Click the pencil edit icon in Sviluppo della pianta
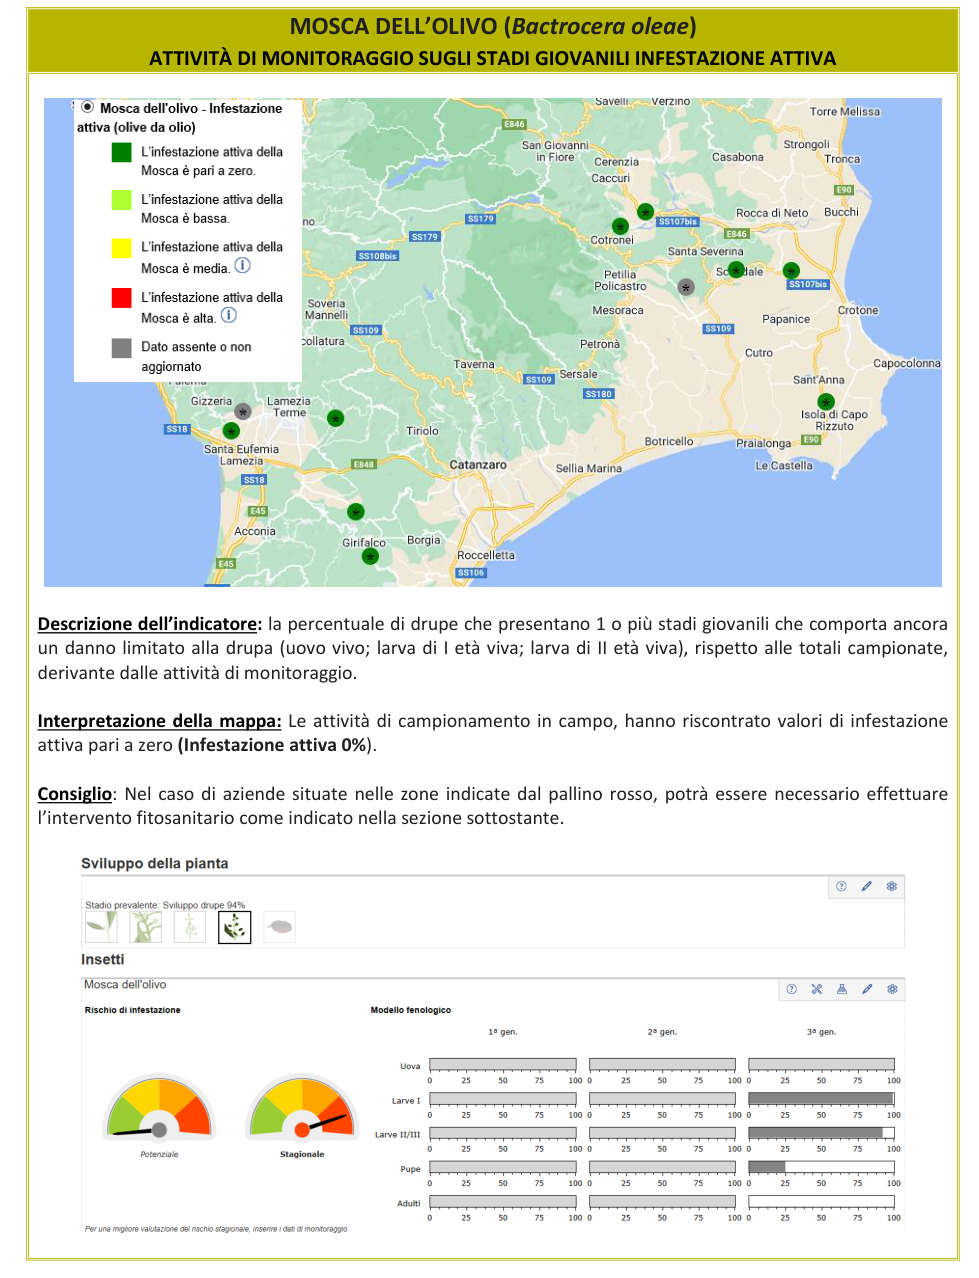This screenshot has width=979, height=1278. coord(866,886)
